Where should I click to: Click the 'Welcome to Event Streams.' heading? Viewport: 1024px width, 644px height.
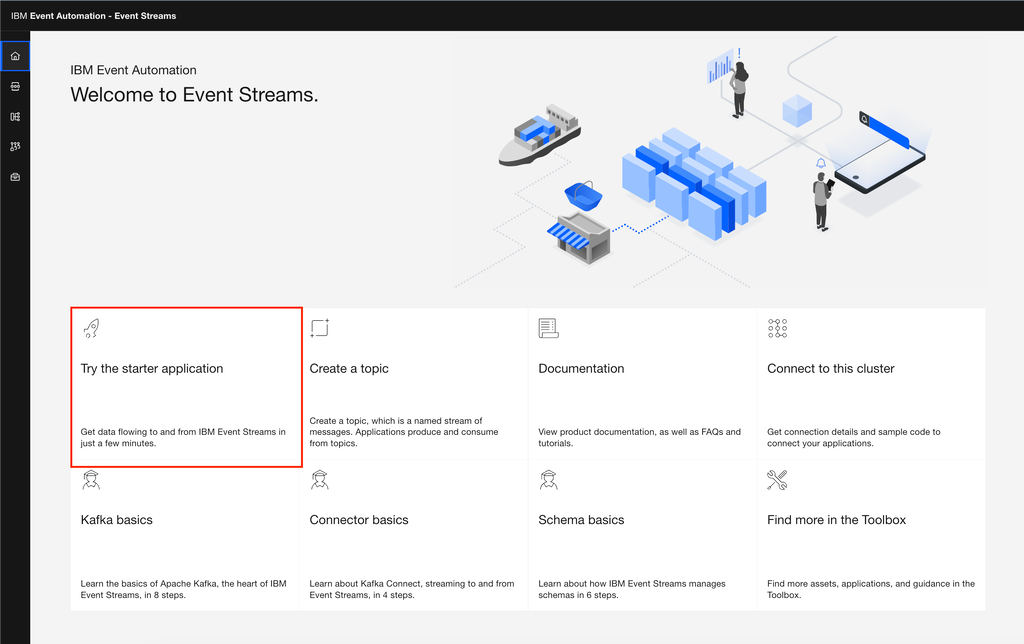(194, 95)
